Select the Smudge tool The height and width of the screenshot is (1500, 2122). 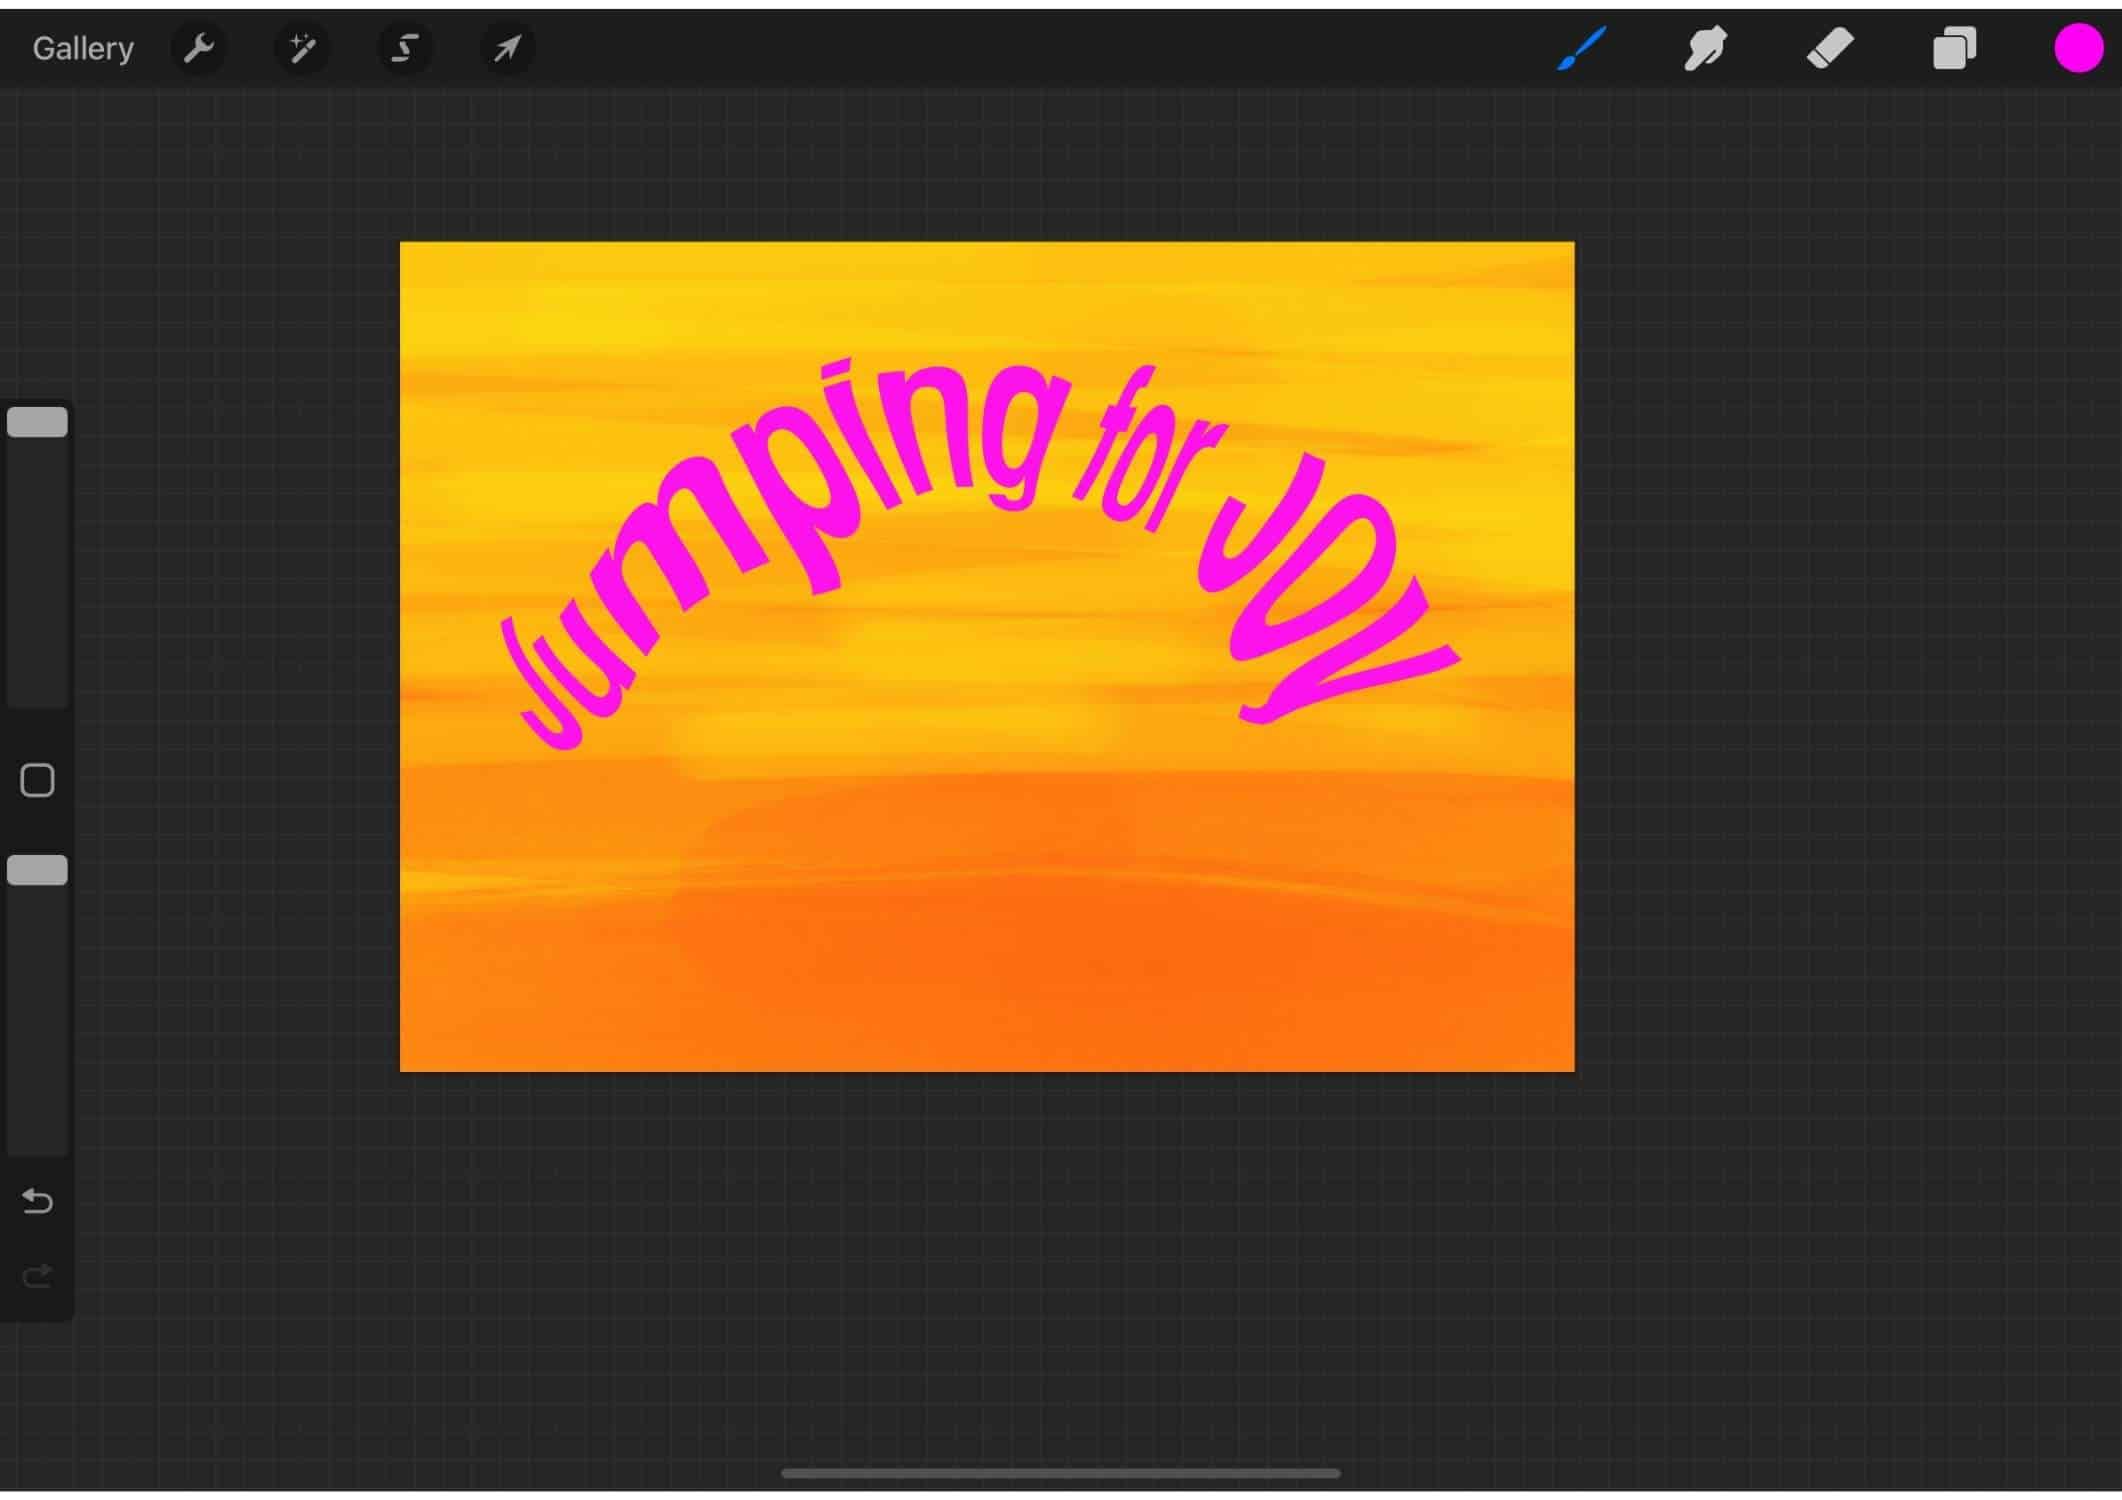1705,47
